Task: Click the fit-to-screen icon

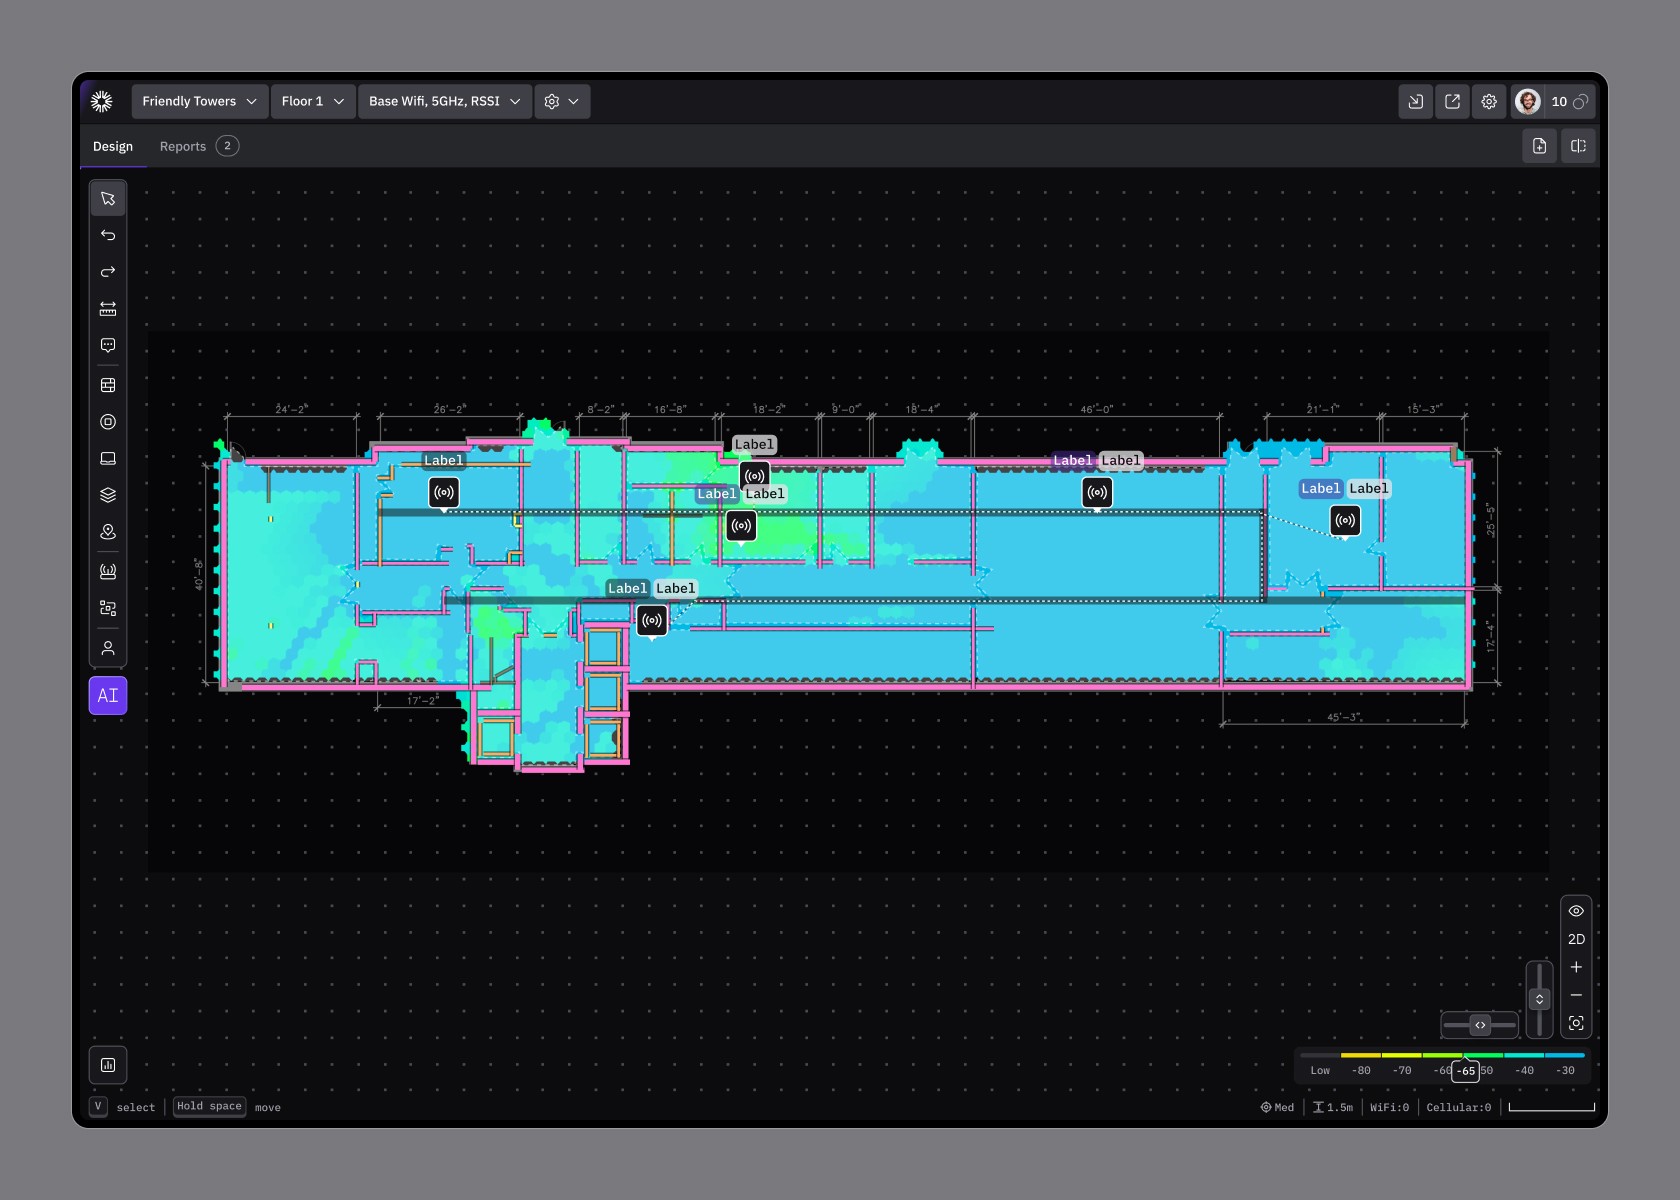Action: pos(1576,1023)
